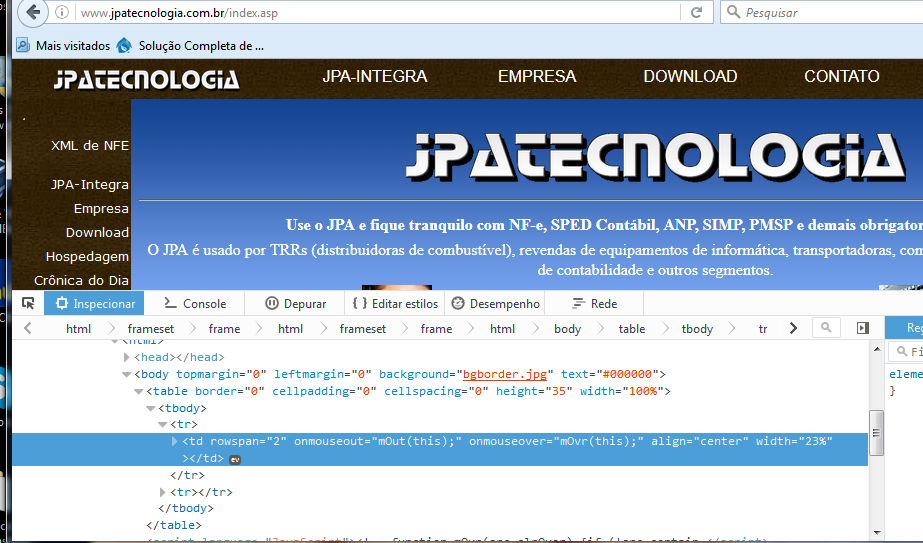This screenshot has height=543, width=923.
Task: Select the table breadcrumb
Action: pyautogui.click(x=632, y=329)
